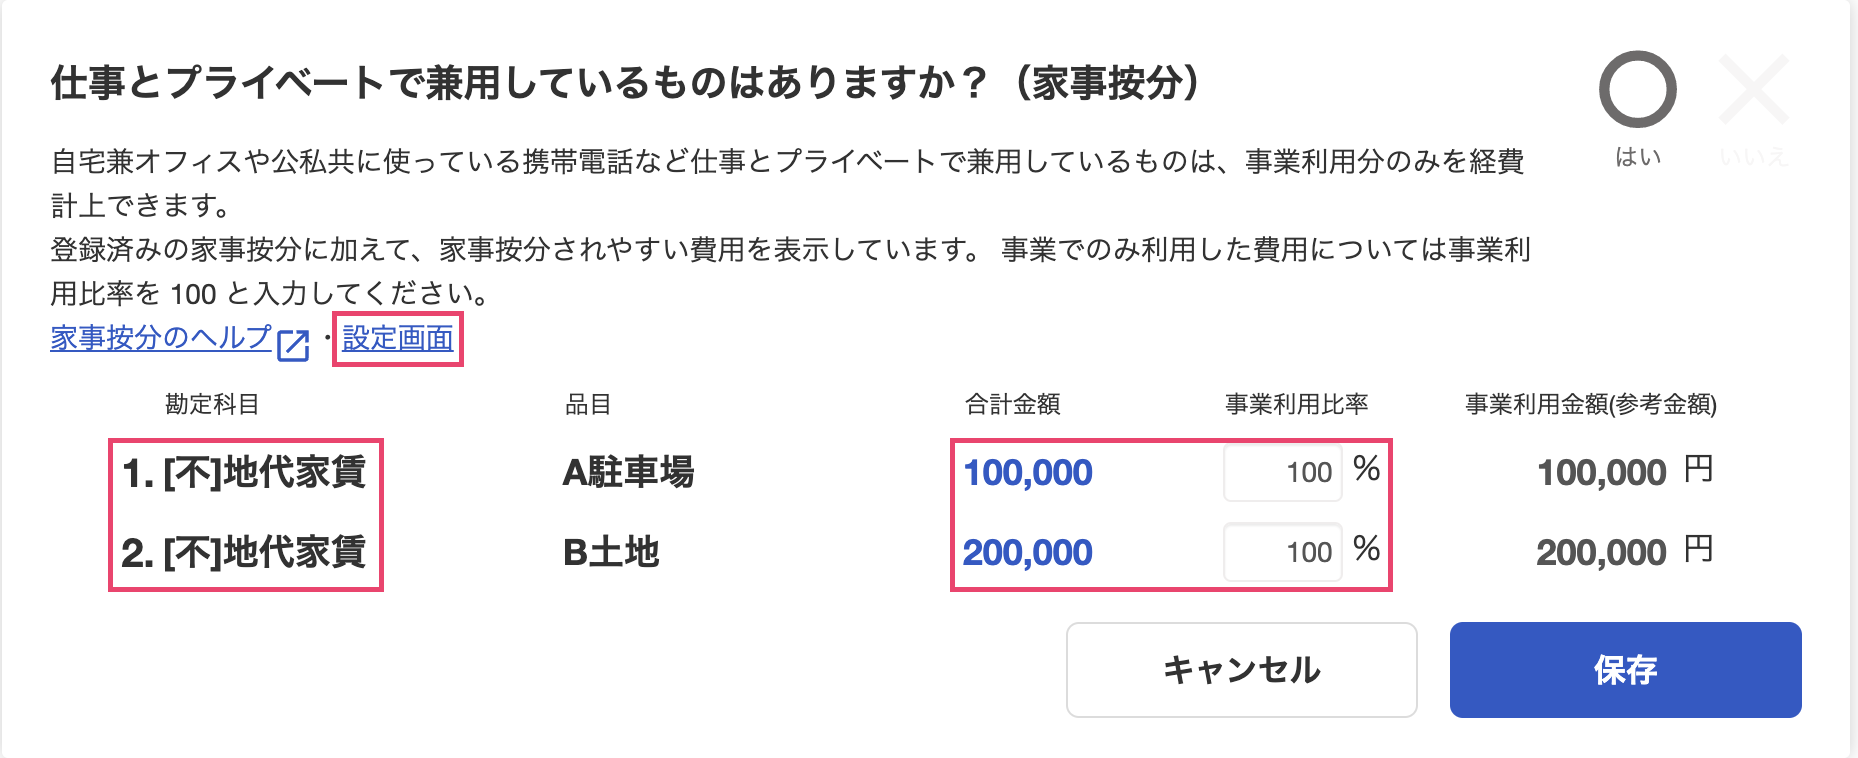Click the external link icon beside help link
The height and width of the screenshot is (758, 1858).
click(x=293, y=345)
